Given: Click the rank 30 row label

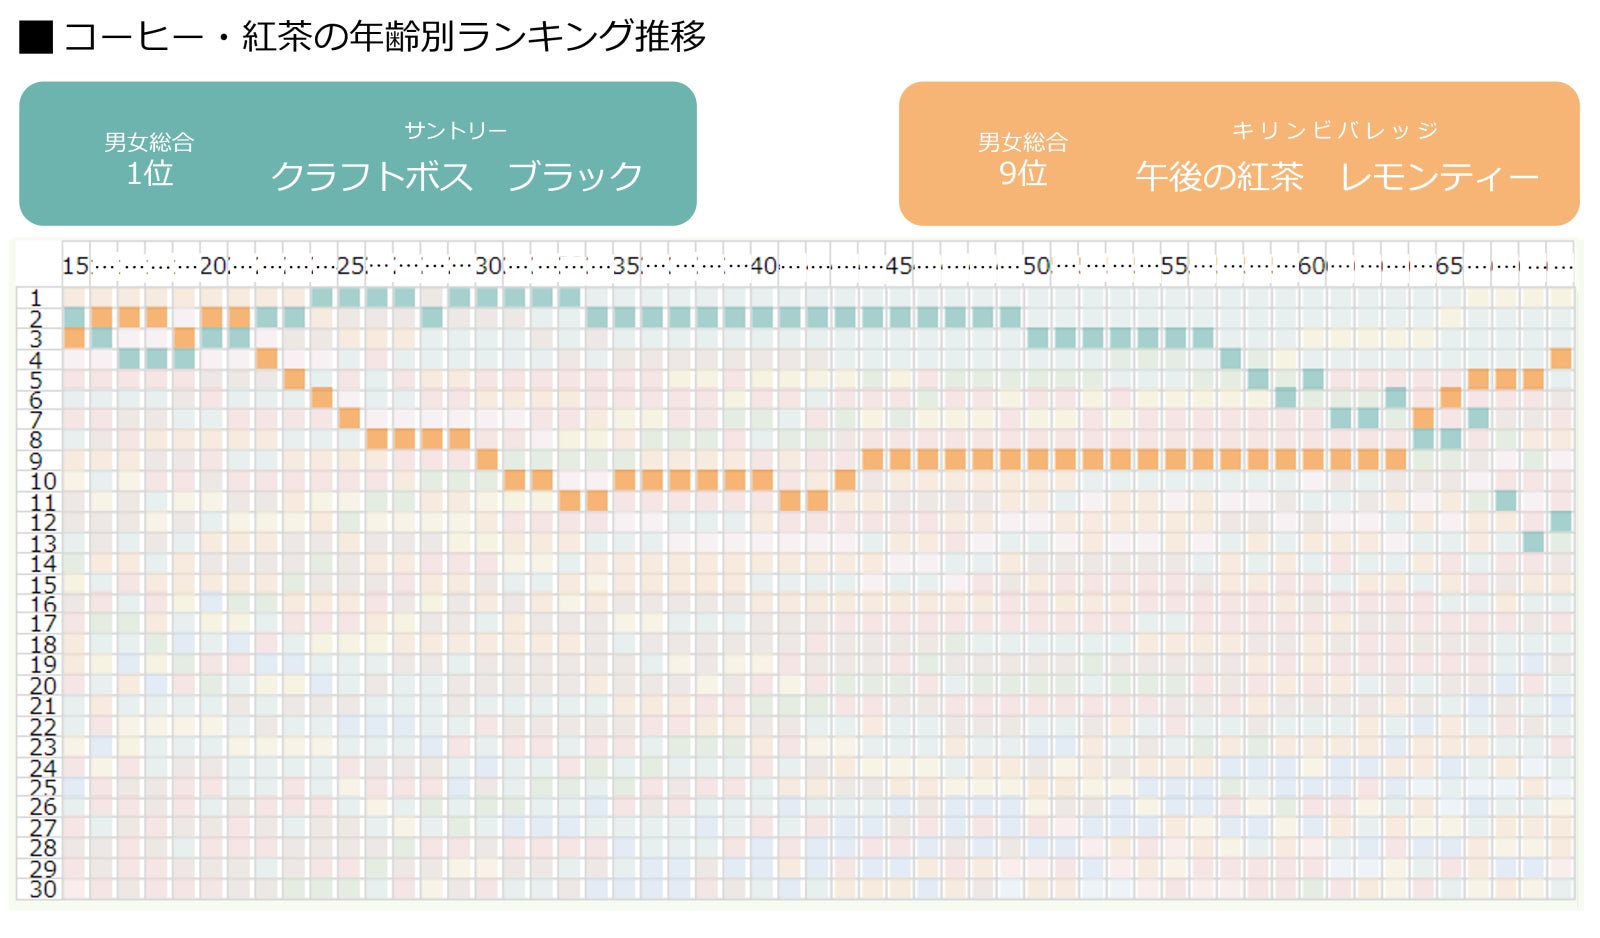Looking at the screenshot, I should point(43,889).
